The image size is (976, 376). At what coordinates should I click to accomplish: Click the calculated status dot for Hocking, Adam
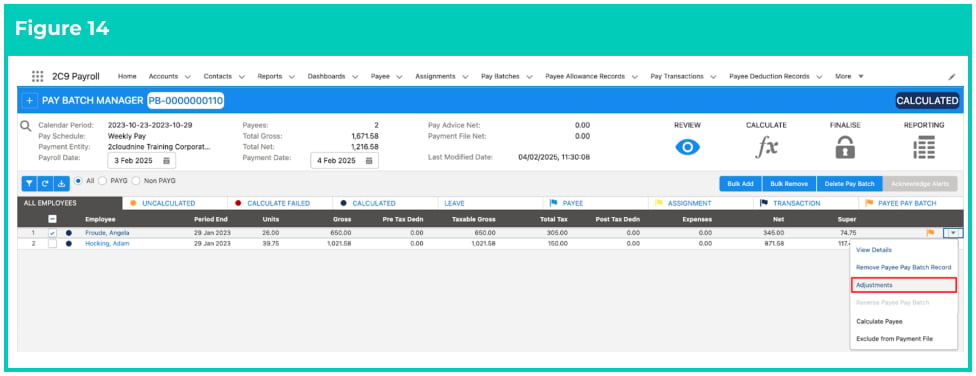[x=68, y=243]
